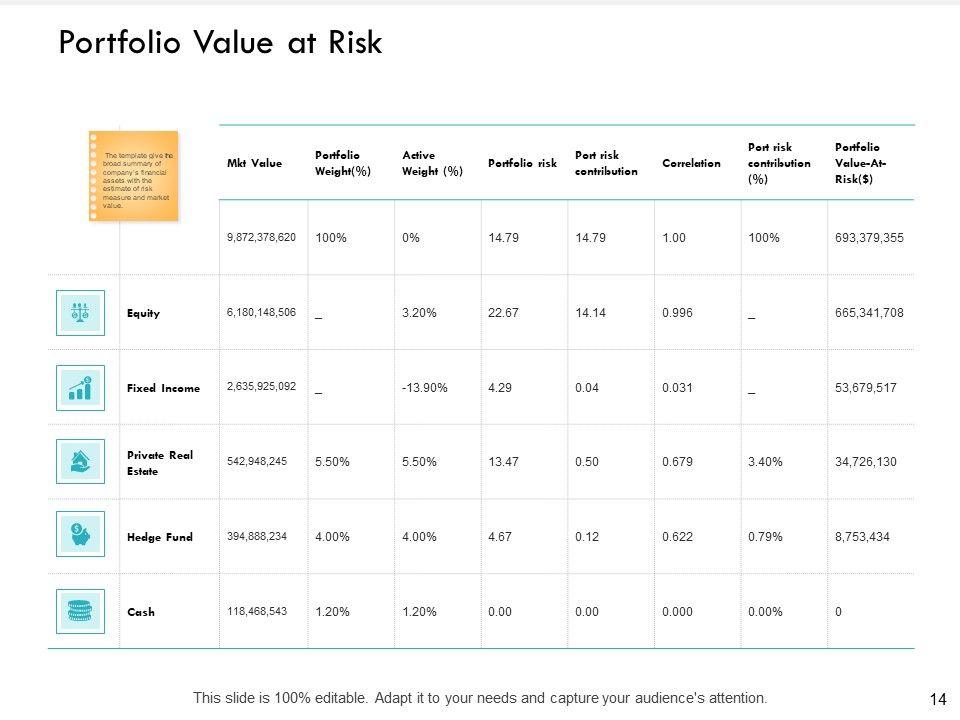Click the Fixed Income bar chart icon
Image resolution: width=960 pixels, height=720 pixels.
pos(81,387)
